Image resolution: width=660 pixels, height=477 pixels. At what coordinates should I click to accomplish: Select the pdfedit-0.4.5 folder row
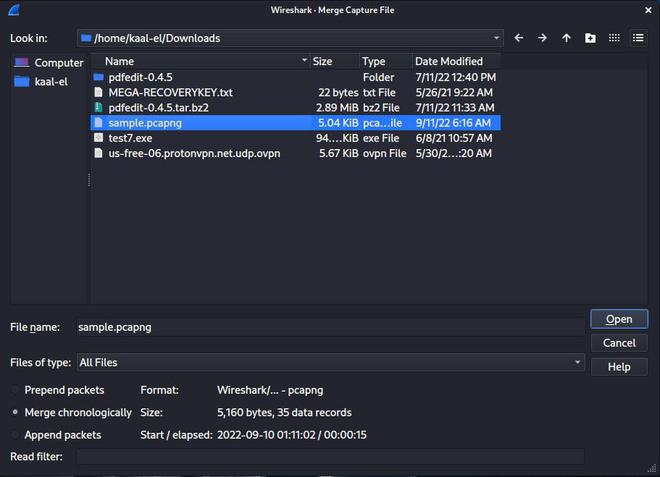296,77
